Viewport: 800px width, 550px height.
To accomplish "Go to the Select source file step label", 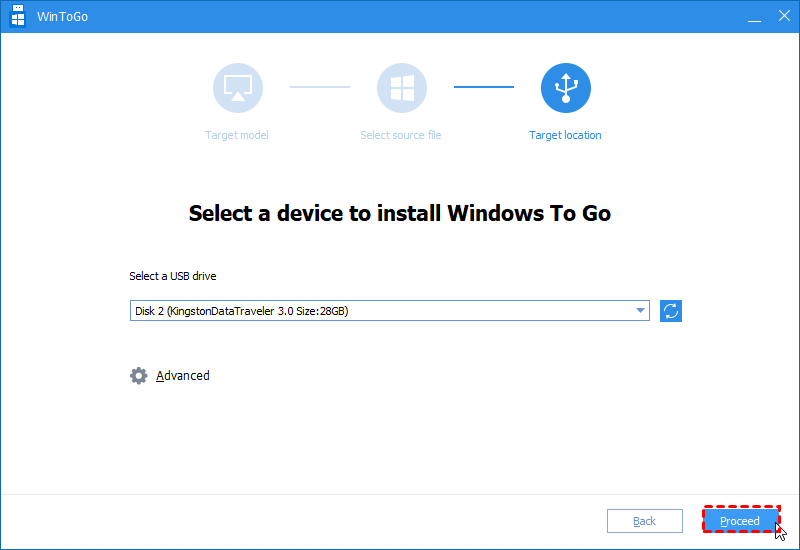I will click(x=401, y=135).
